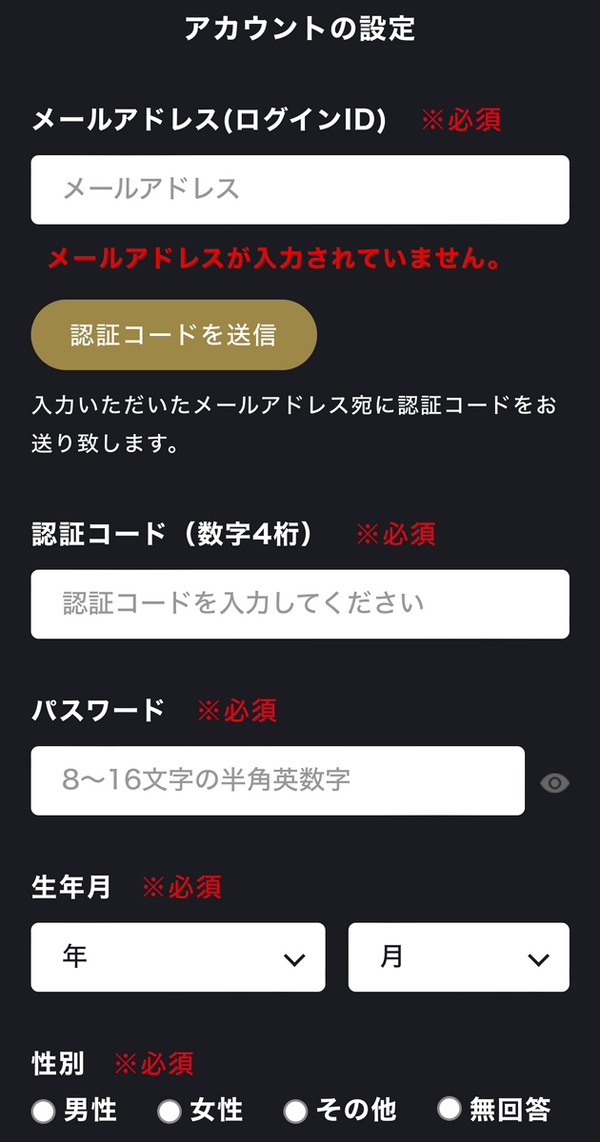This screenshot has height=1142, width=600.
Task: Click the メールアドレス input field
Action: (300, 189)
